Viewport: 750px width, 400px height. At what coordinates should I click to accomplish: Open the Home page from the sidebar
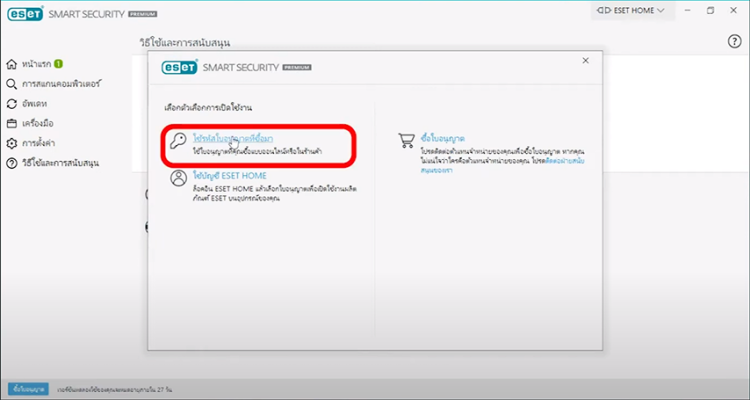36,64
